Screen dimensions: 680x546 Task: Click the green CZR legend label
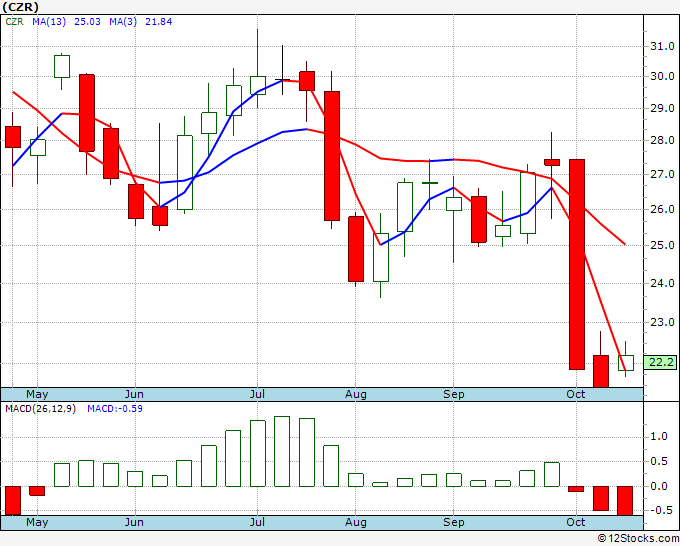point(14,21)
